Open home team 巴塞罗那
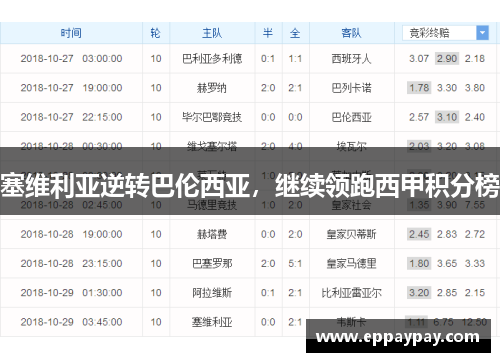Image resolution: width=500 pixels, height=362 pixels. point(212,264)
